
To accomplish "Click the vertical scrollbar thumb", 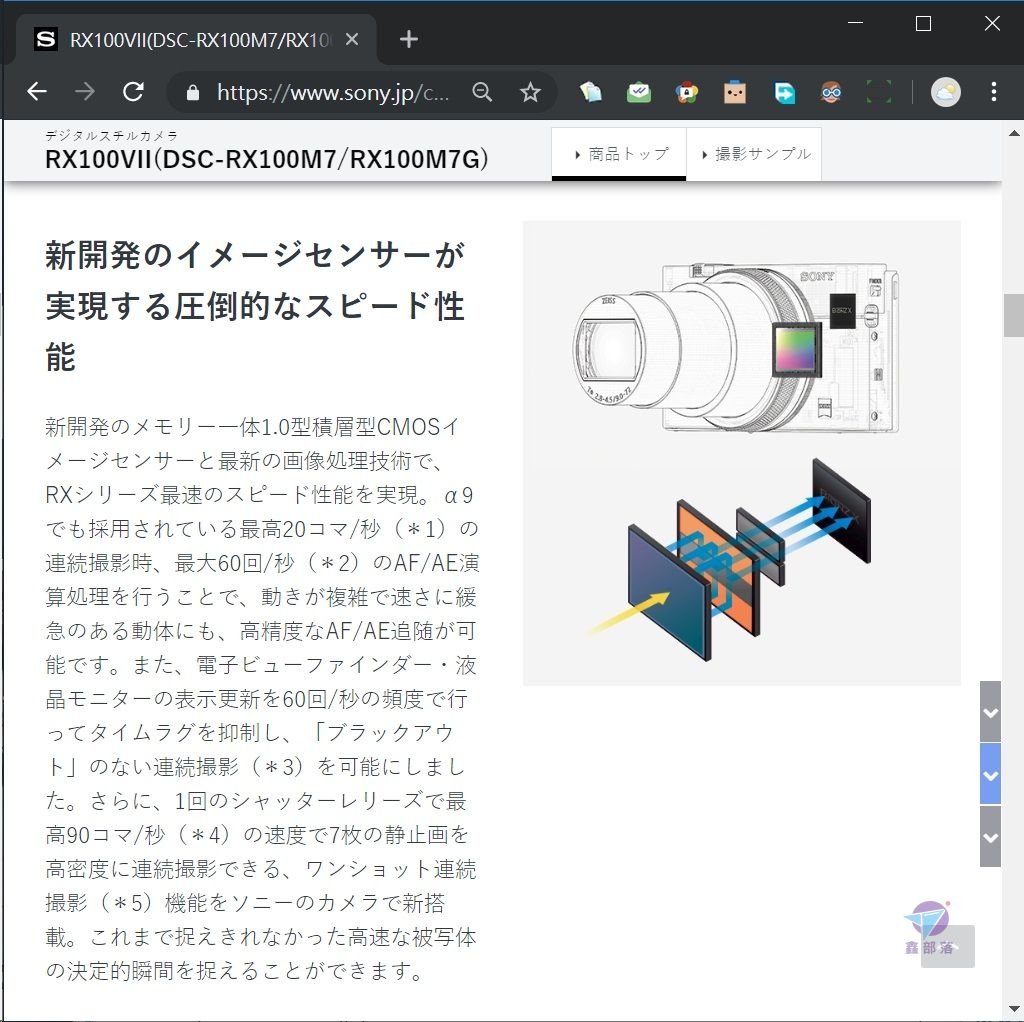I will 1014,315.
